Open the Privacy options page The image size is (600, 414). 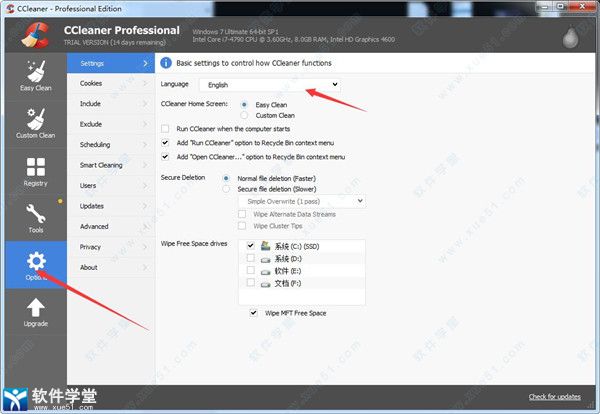point(111,247)
